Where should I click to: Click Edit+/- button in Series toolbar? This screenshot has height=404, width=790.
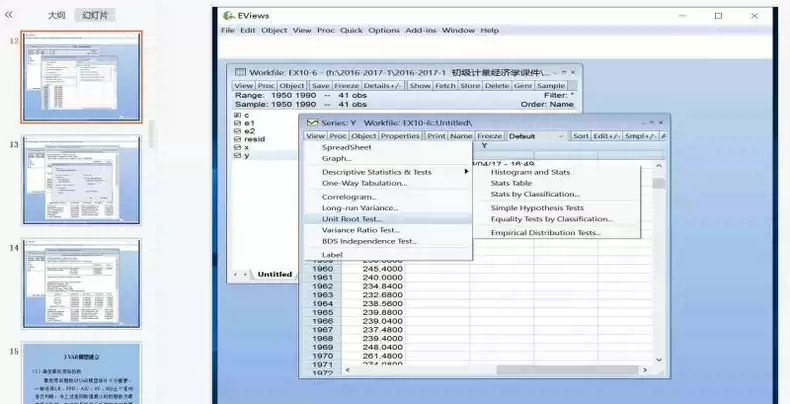pyautogui.click(x=607, y=136)
